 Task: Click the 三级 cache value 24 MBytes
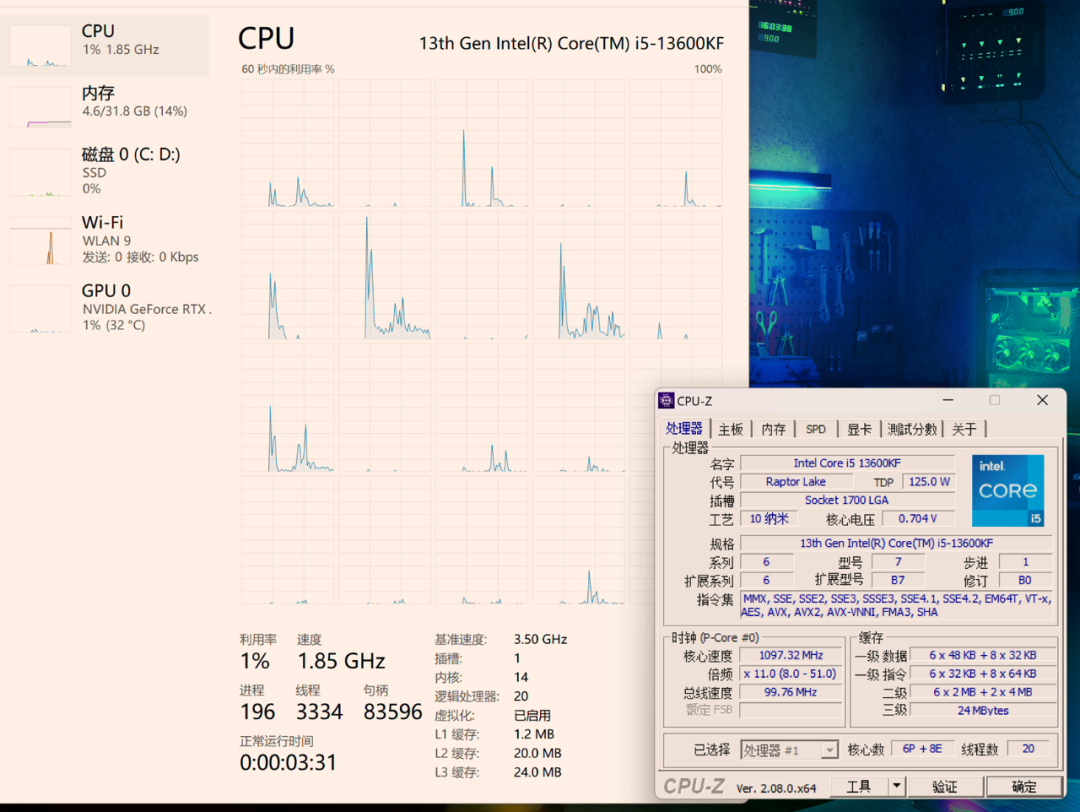[x=983, y=710]
